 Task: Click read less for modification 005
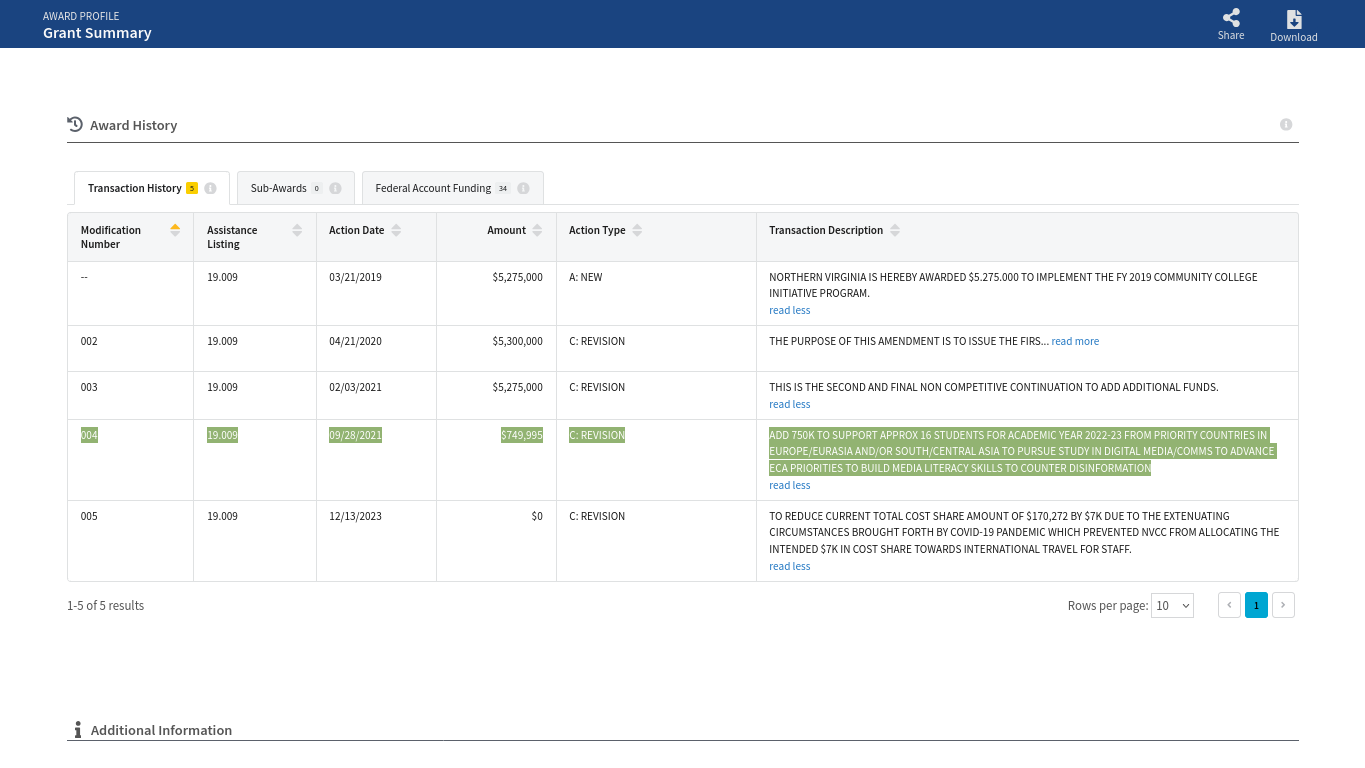[789, 566]
